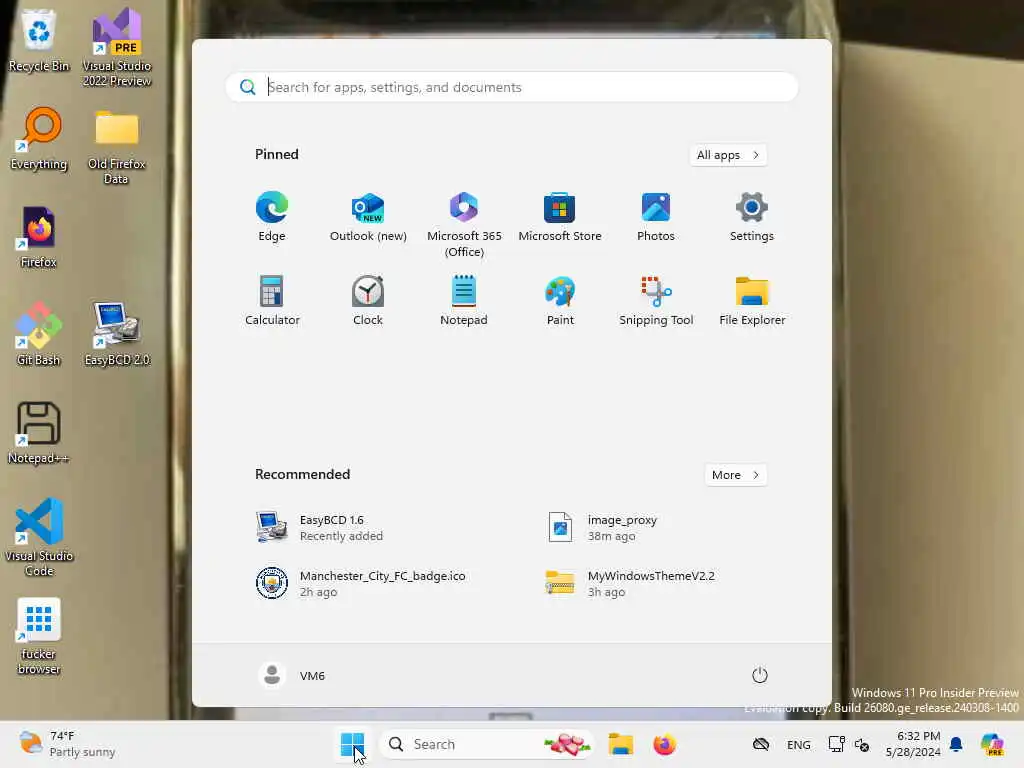Open File Explorer from the taskbar
The image size is (1024, 768).
(x=620, y=744)
